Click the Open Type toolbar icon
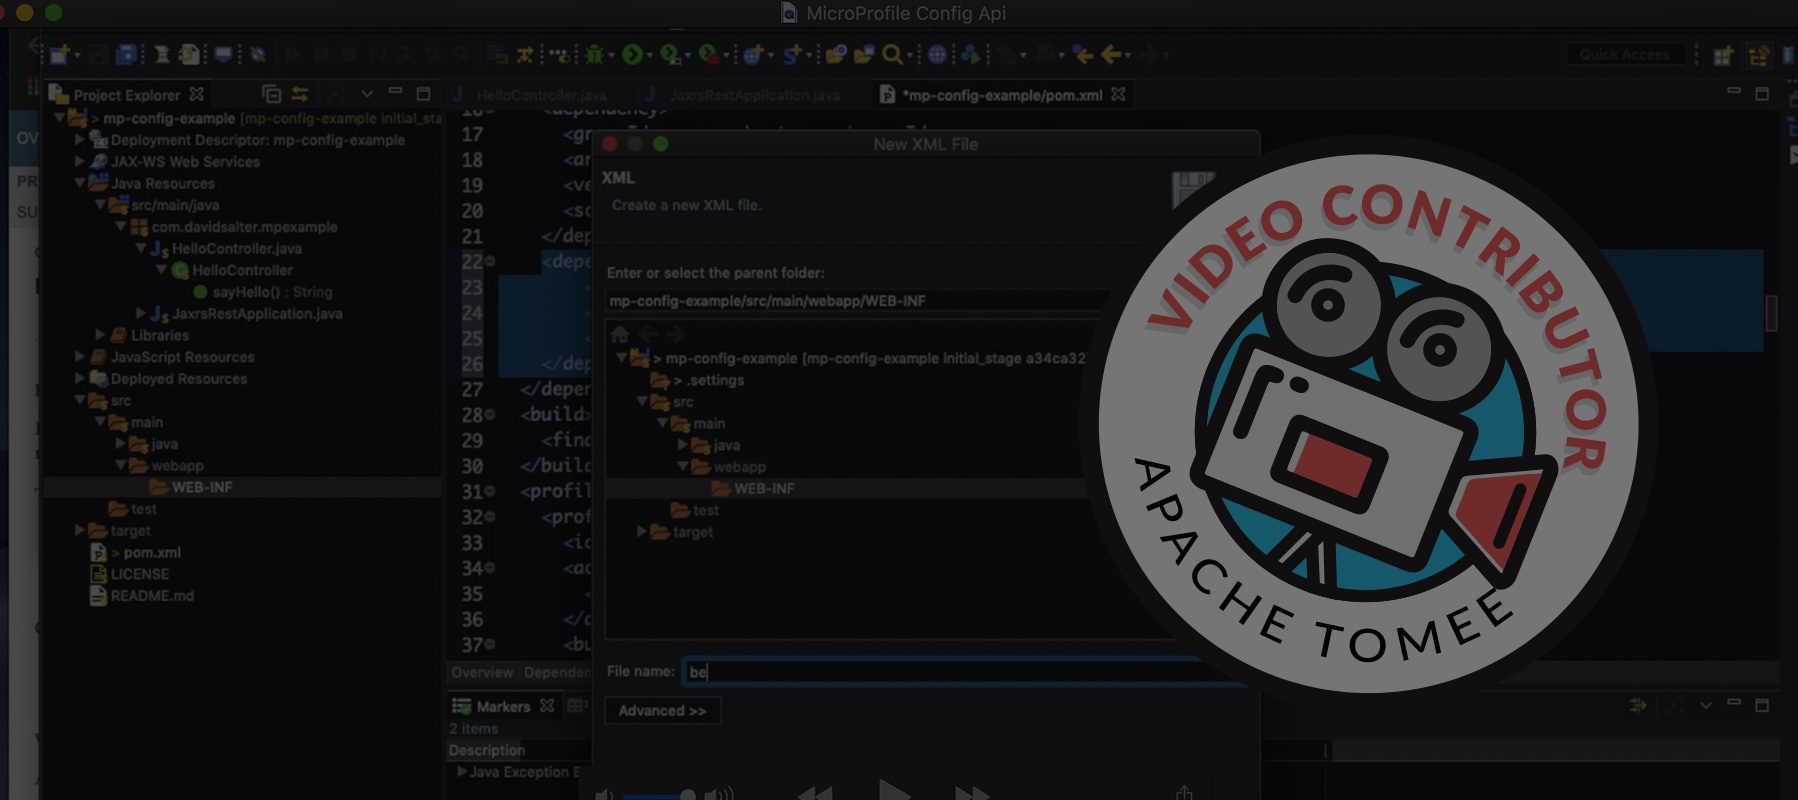 coord(836,54)
